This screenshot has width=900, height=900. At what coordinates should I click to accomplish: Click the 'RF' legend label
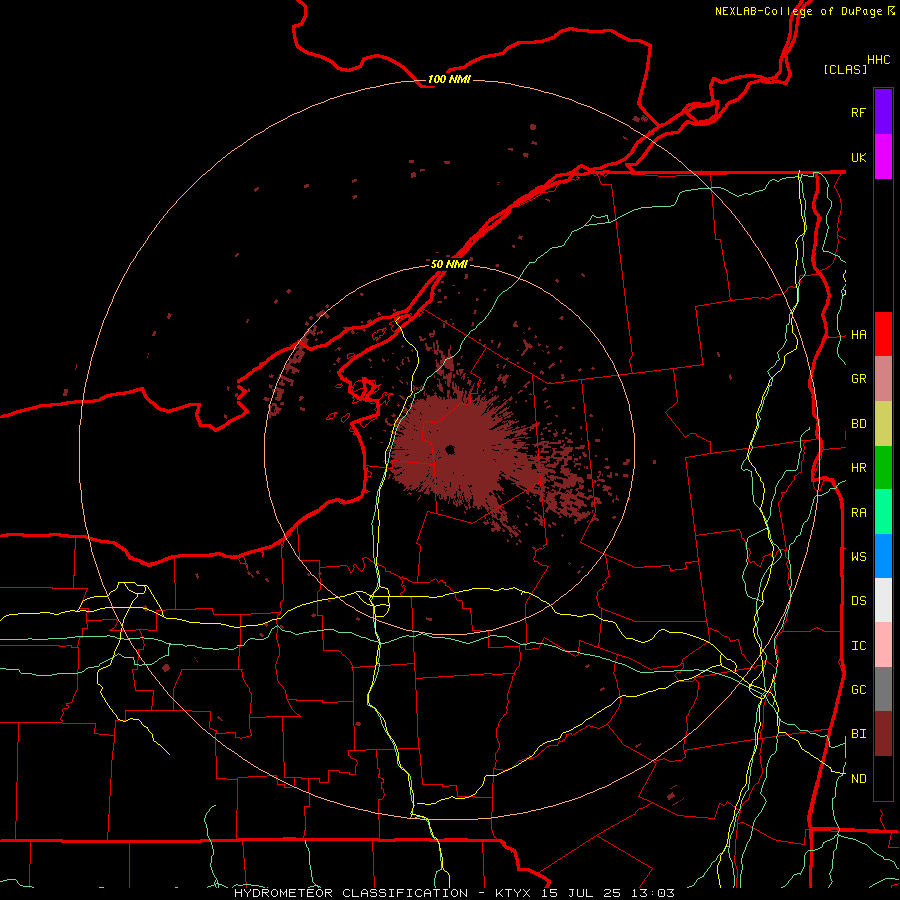[859, 113]
